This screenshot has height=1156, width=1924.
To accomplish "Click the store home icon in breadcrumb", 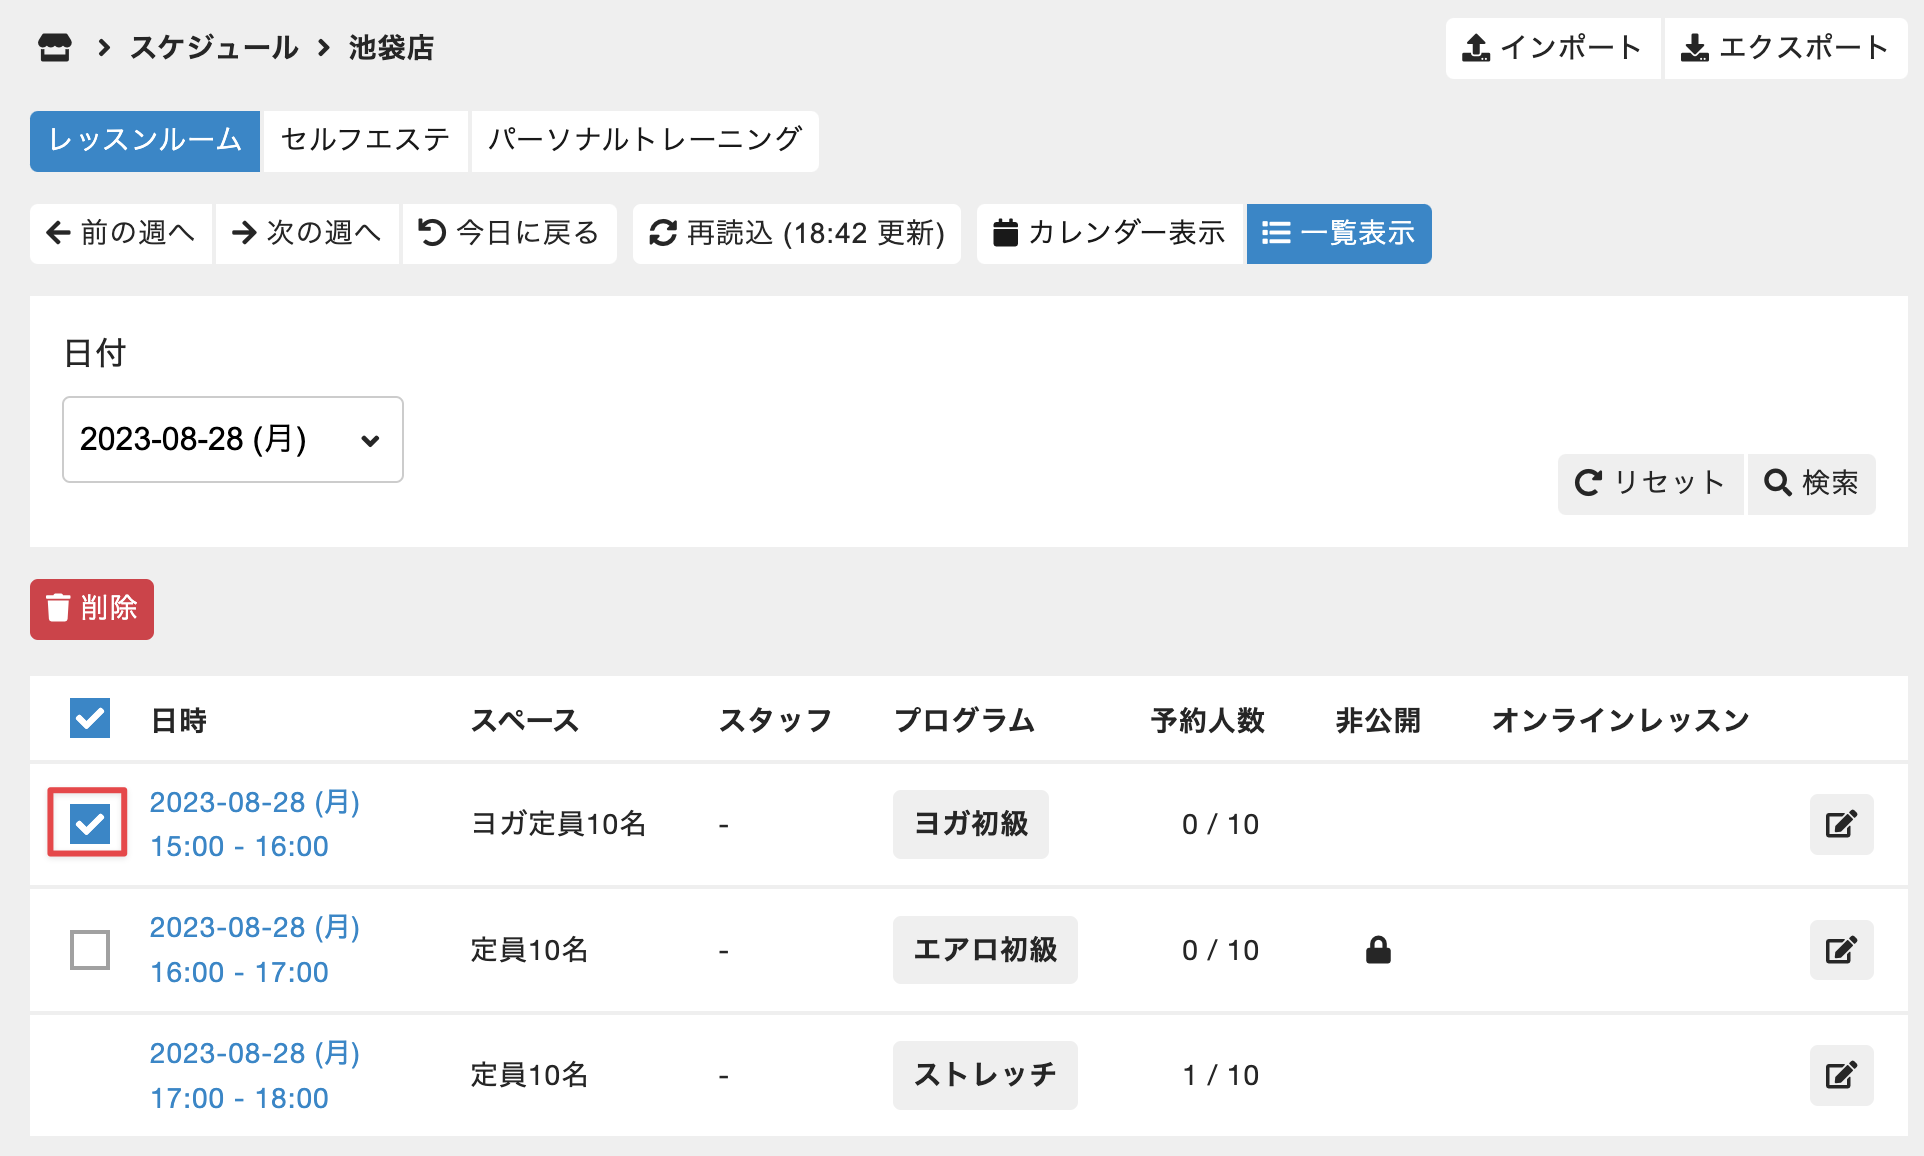I will coord(55,47).
